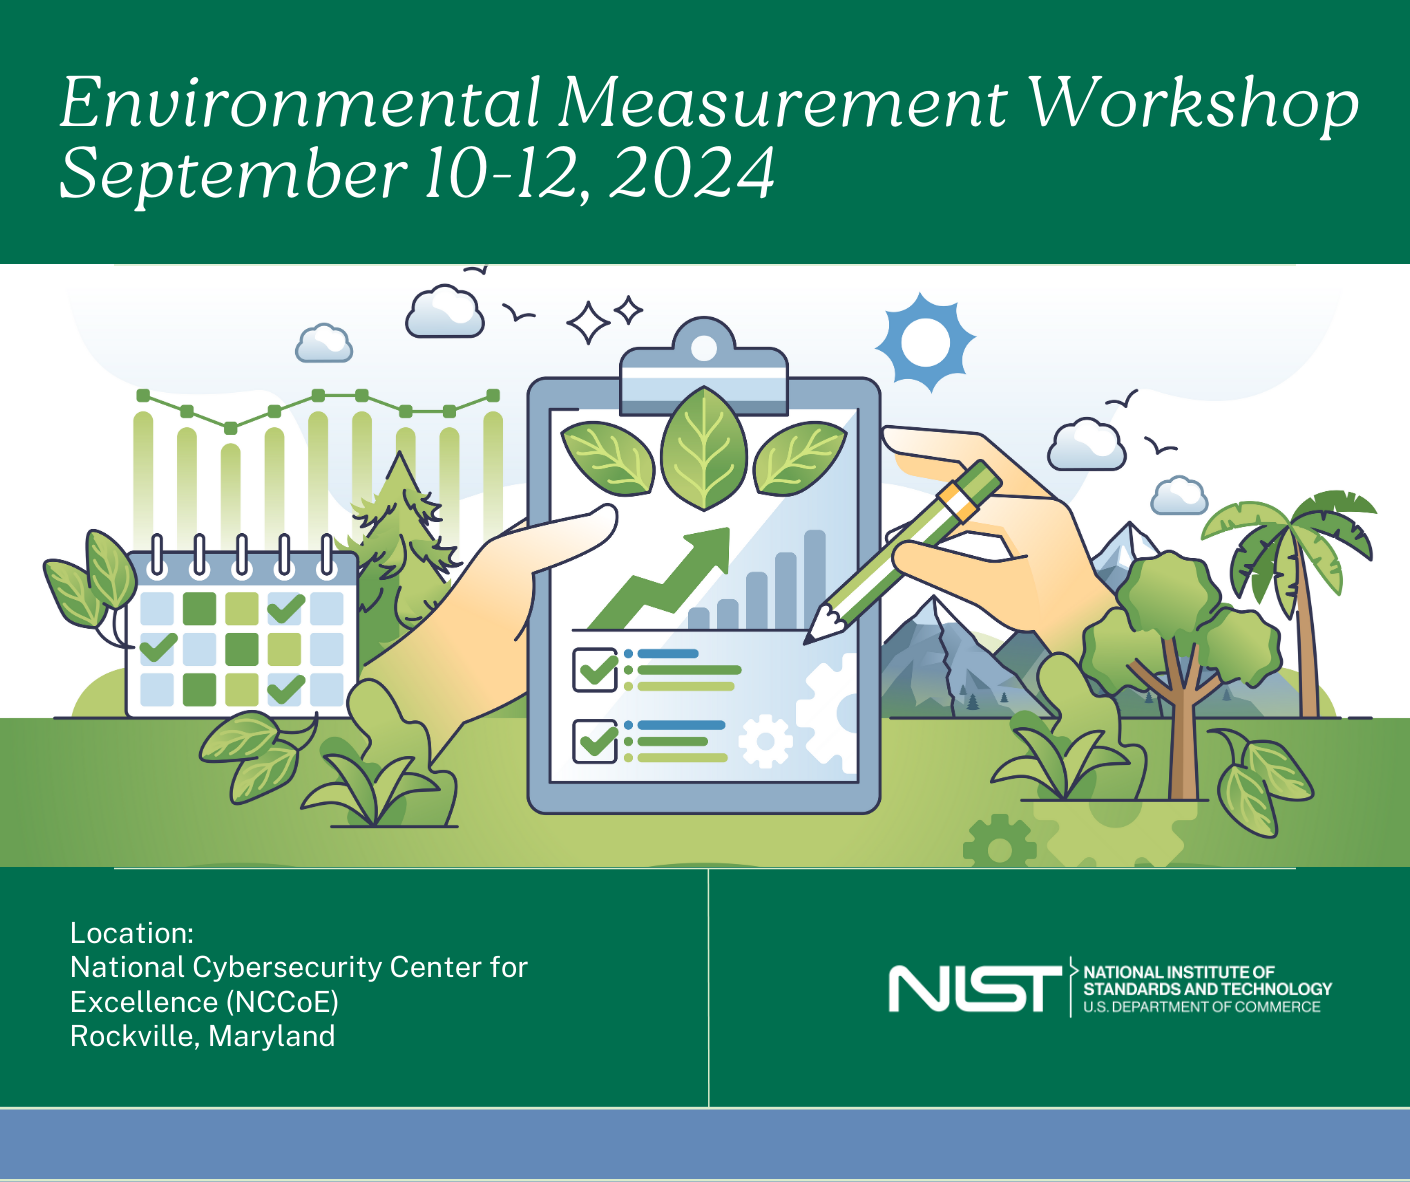Check the first checklist box on the clipboard

[x=594, y=668]
